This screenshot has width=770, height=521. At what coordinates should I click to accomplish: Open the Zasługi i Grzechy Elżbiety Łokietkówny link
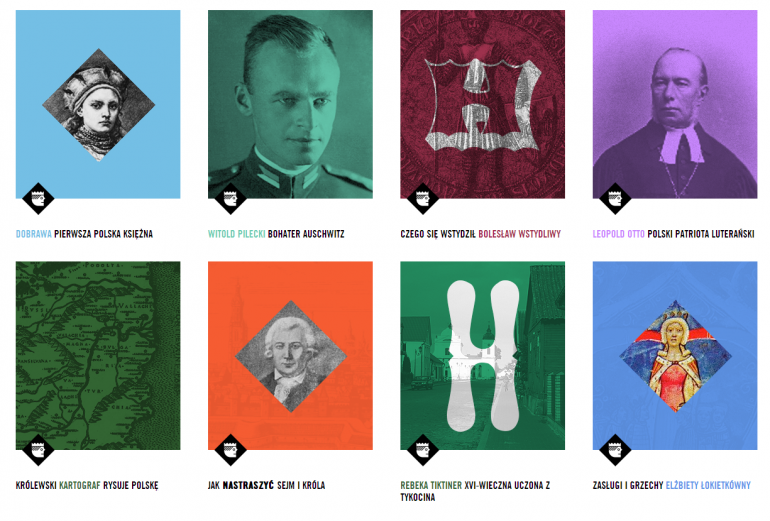pos(672,485)
